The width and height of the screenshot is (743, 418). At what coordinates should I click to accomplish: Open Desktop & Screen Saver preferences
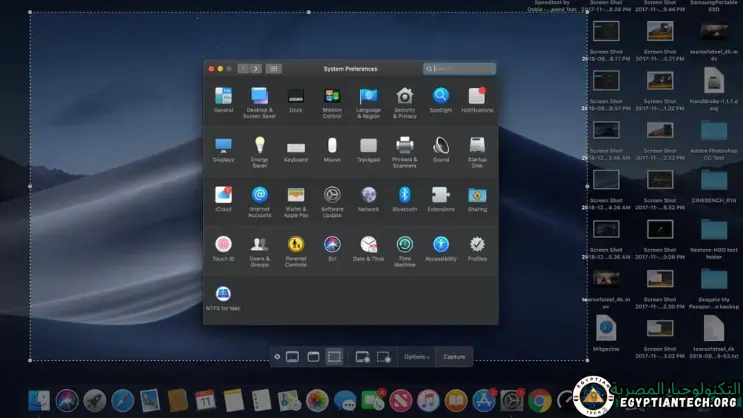(x=259, y=97)
